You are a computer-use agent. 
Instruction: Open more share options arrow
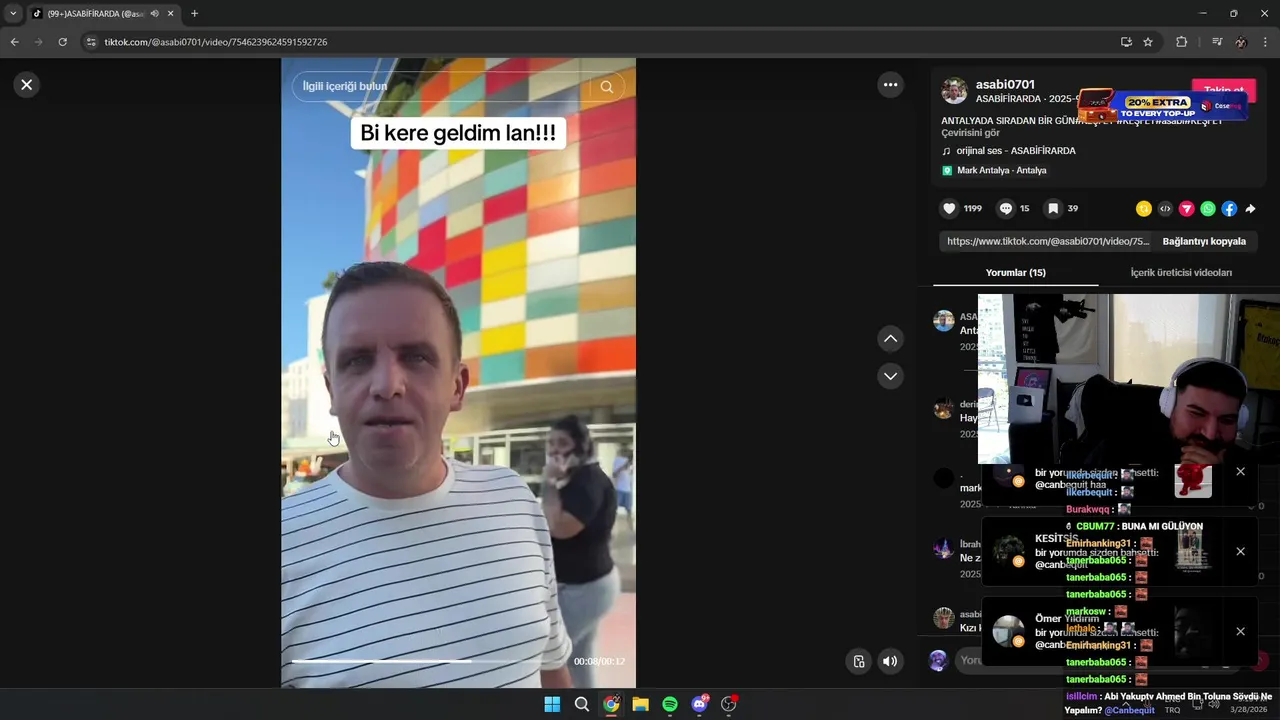(x=1250, y=209)
